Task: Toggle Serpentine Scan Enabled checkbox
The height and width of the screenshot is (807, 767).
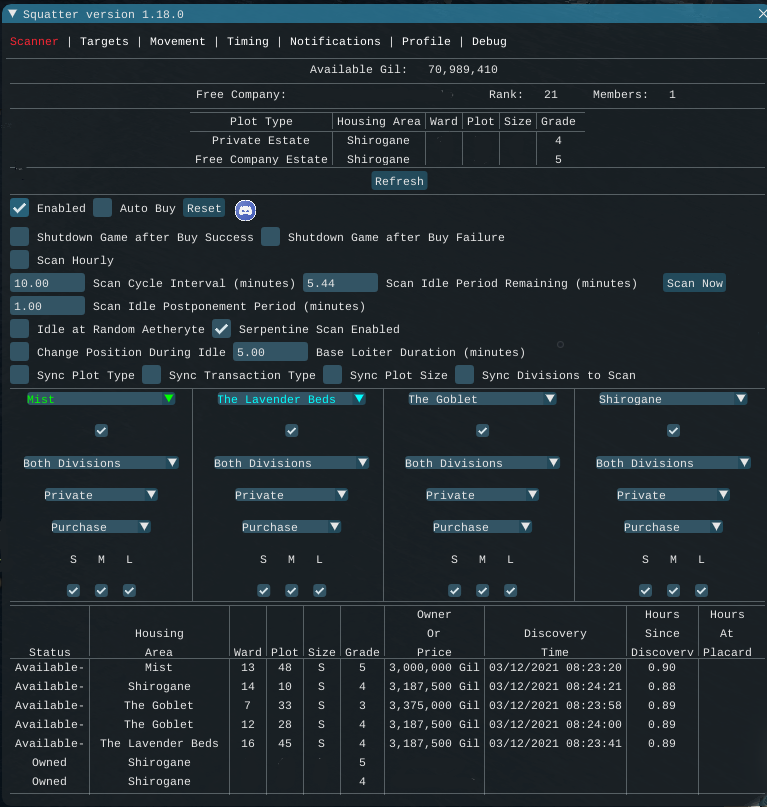Action: 222,329
